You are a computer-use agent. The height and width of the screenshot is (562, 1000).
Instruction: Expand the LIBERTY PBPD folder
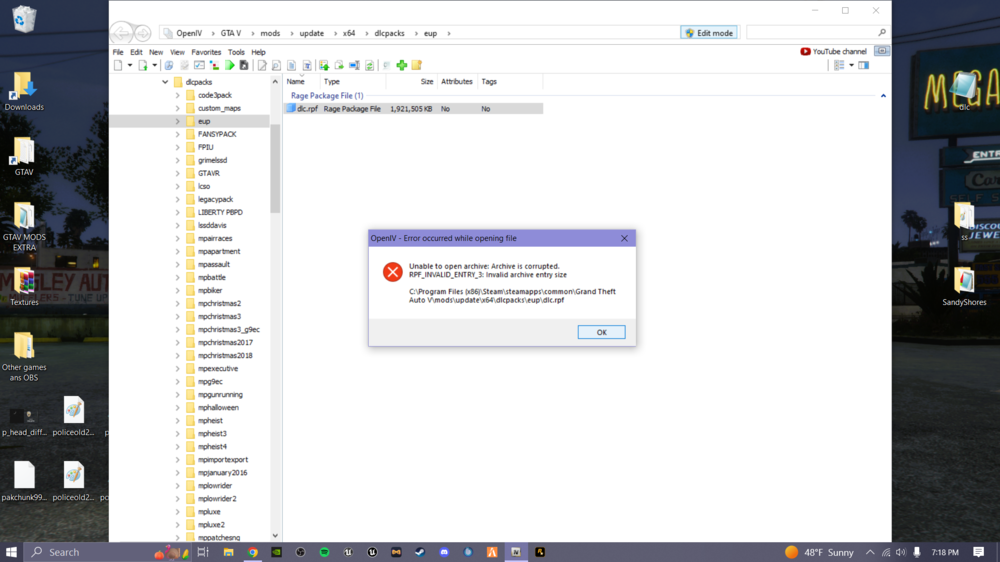[177, 212]
